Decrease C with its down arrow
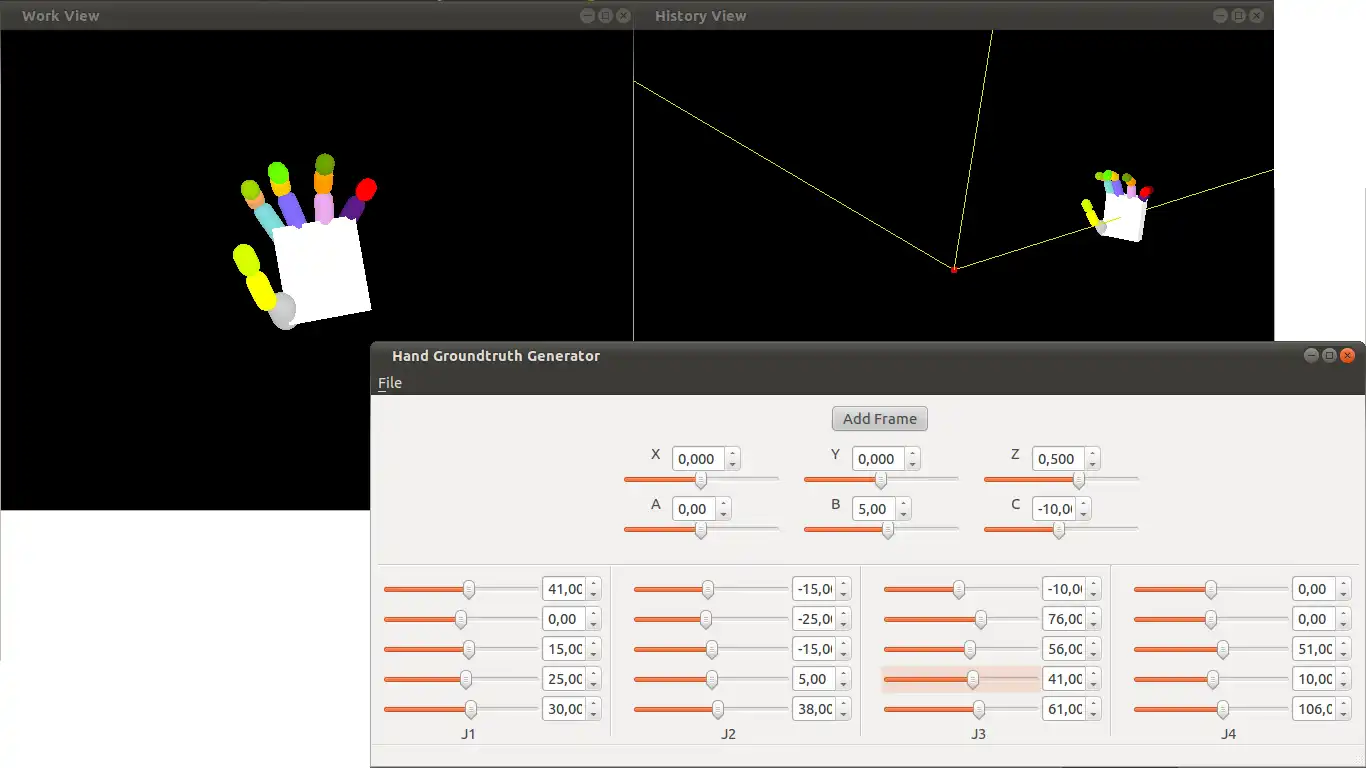Image resolution: width=1366 pixels, height=768 pixels. (1084, 515)
